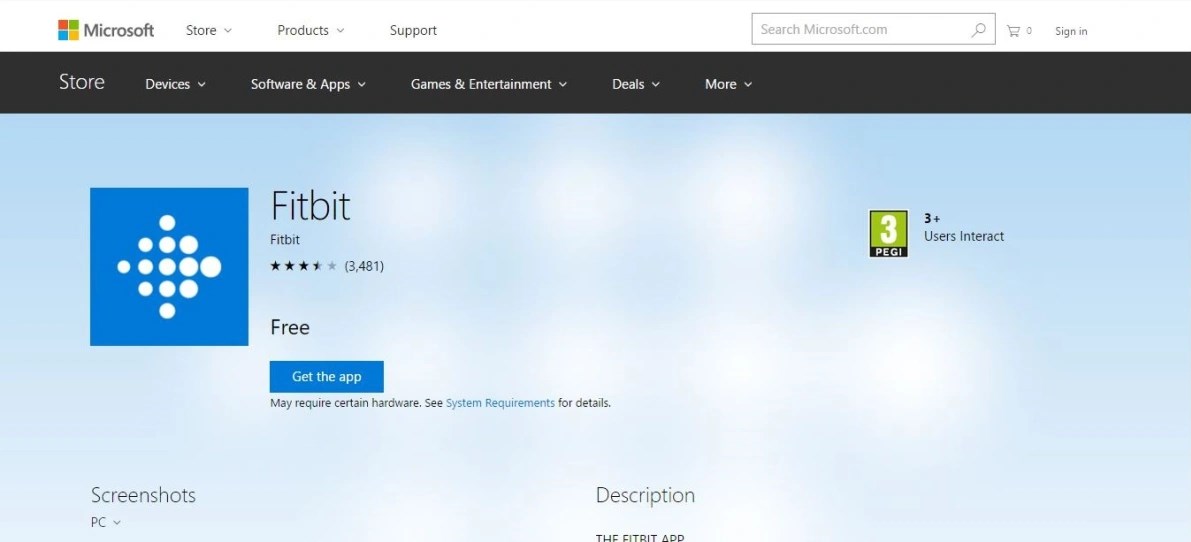Open the System Requirements link
This screenshot has width=1191, height=542.
[x=500, y=403]
